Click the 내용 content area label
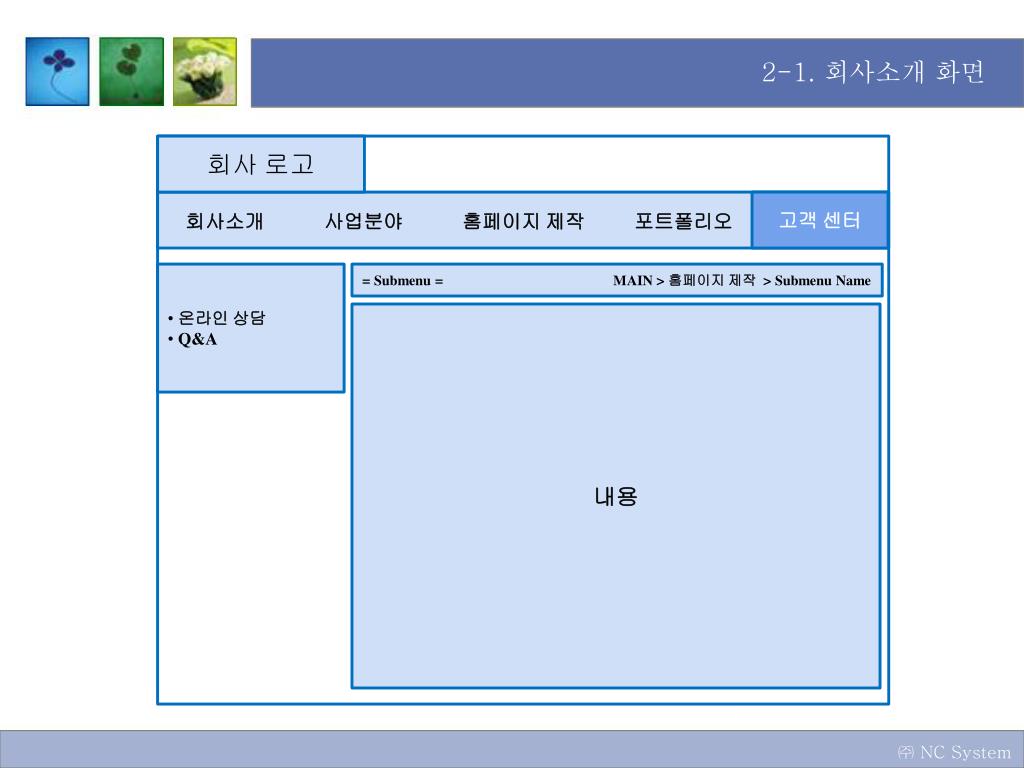1024x768 pixels. 616,496
